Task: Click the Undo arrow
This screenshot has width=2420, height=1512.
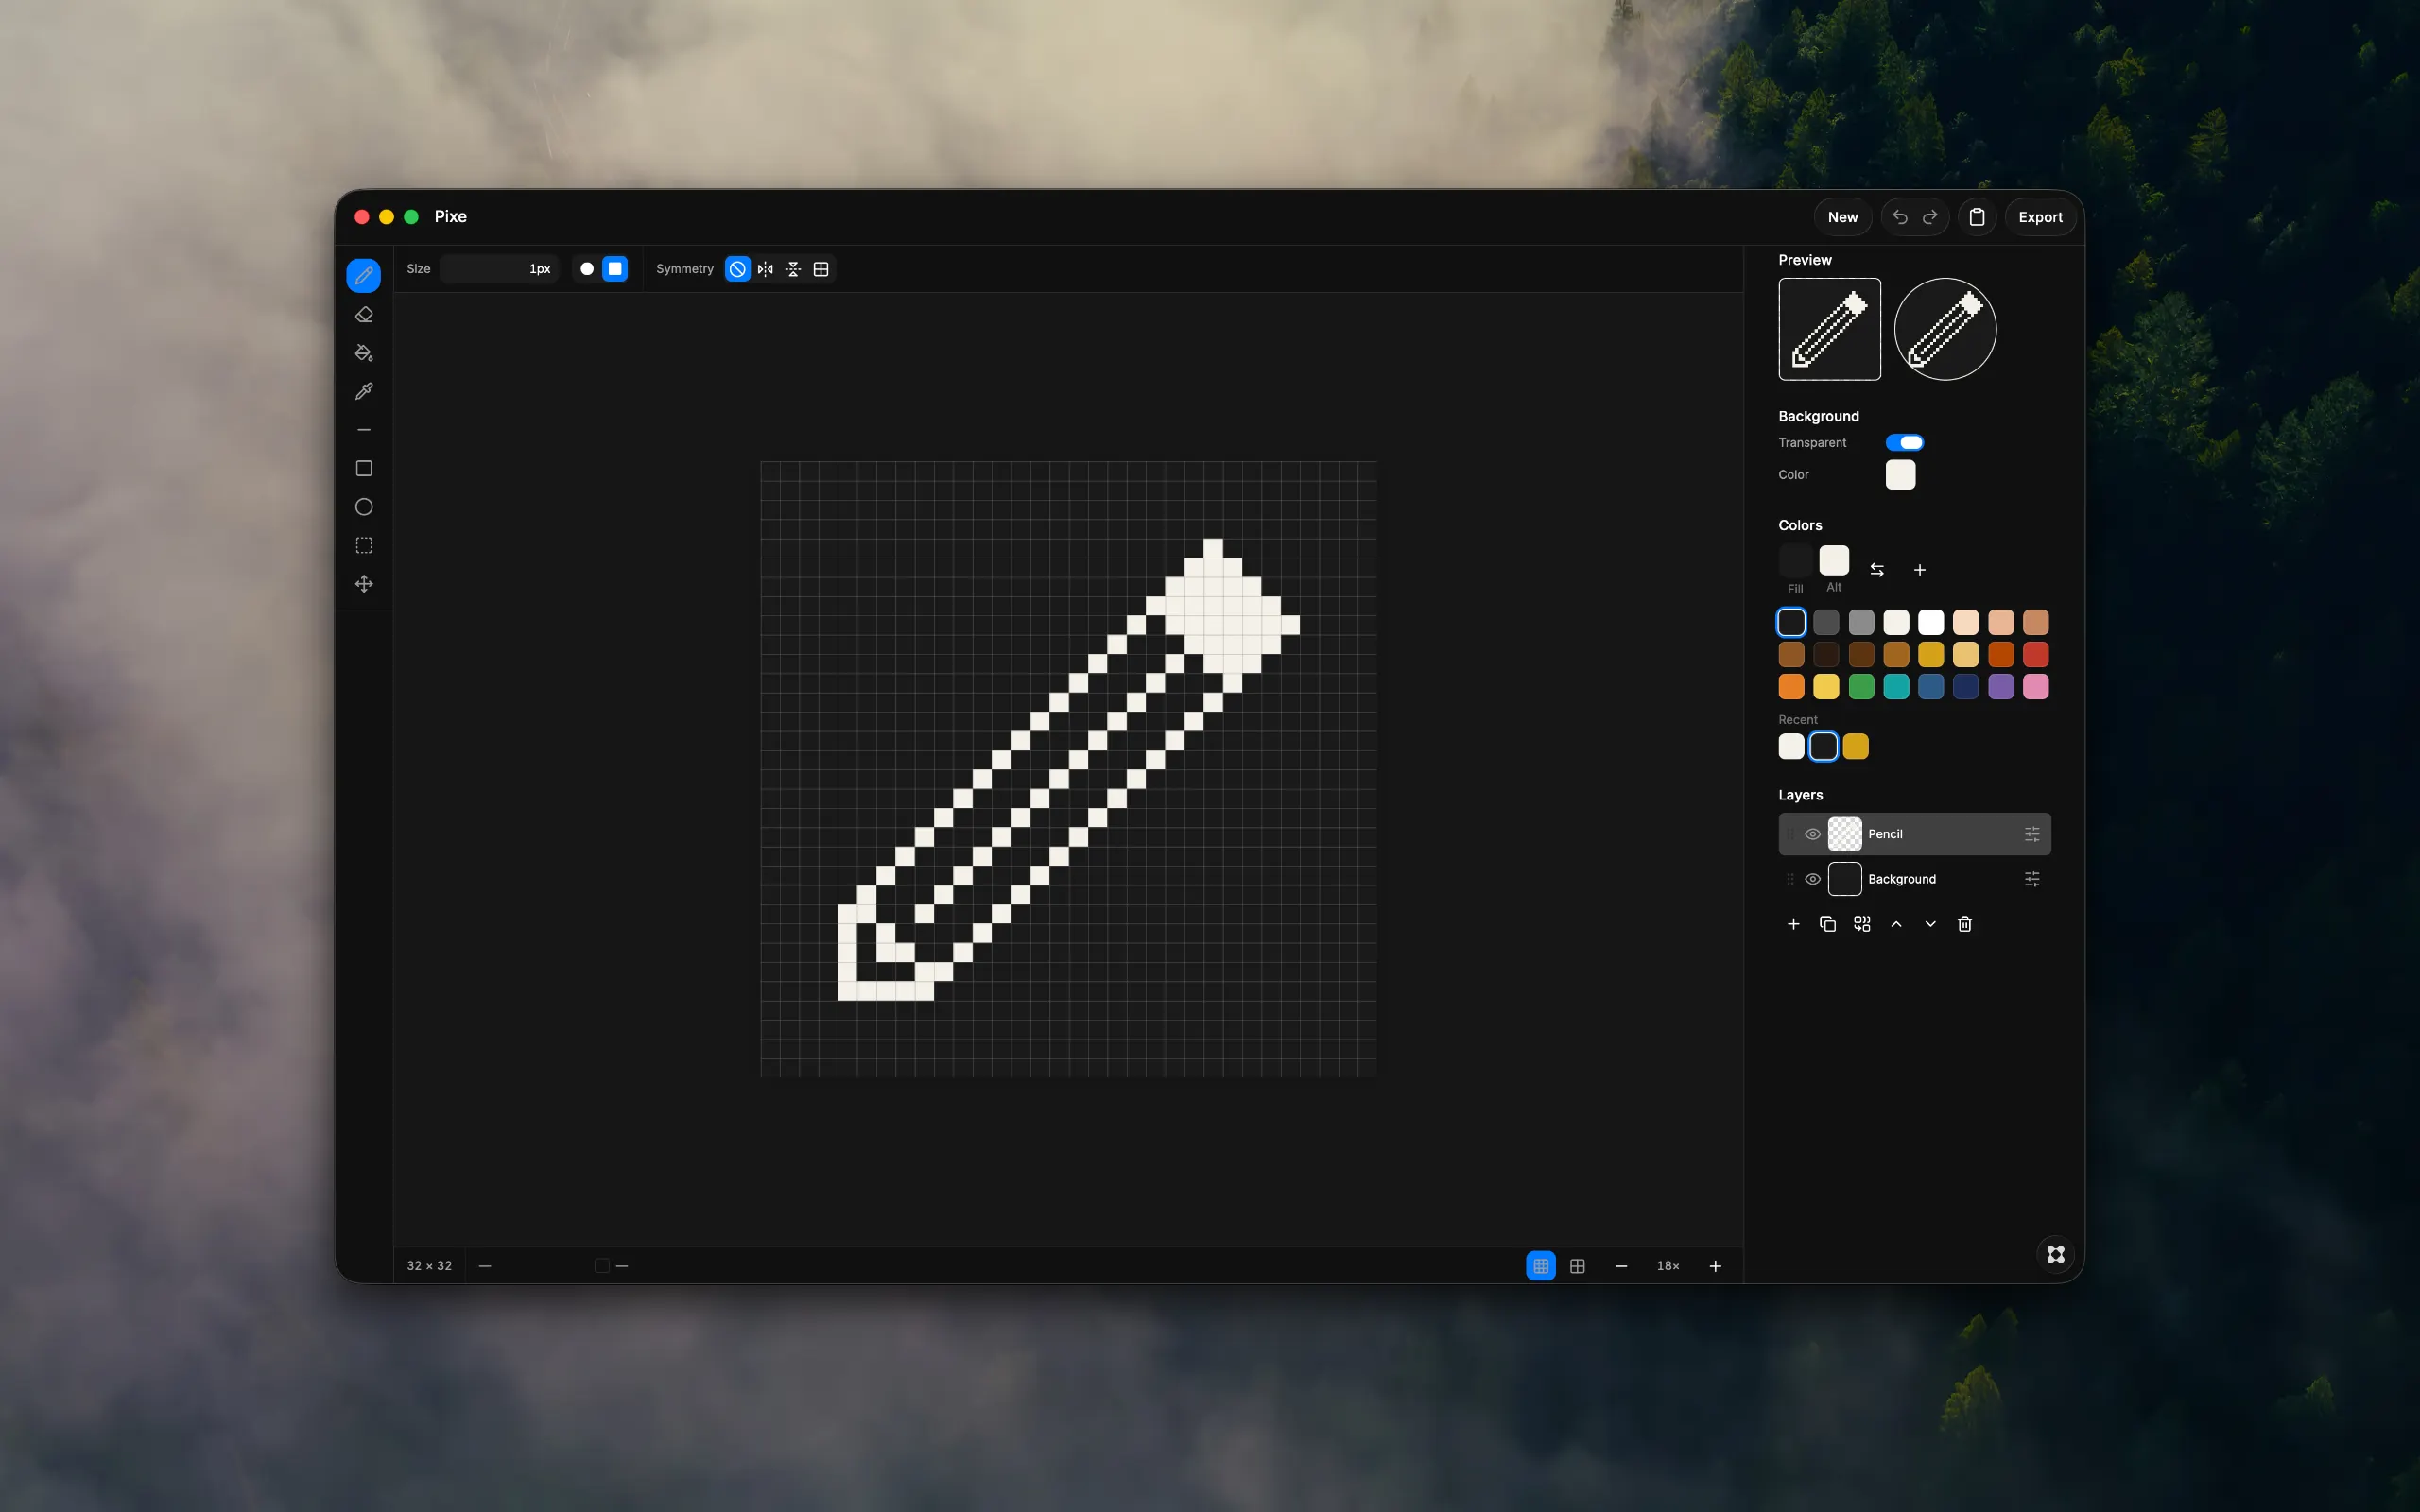Action: click(1900, 217)
